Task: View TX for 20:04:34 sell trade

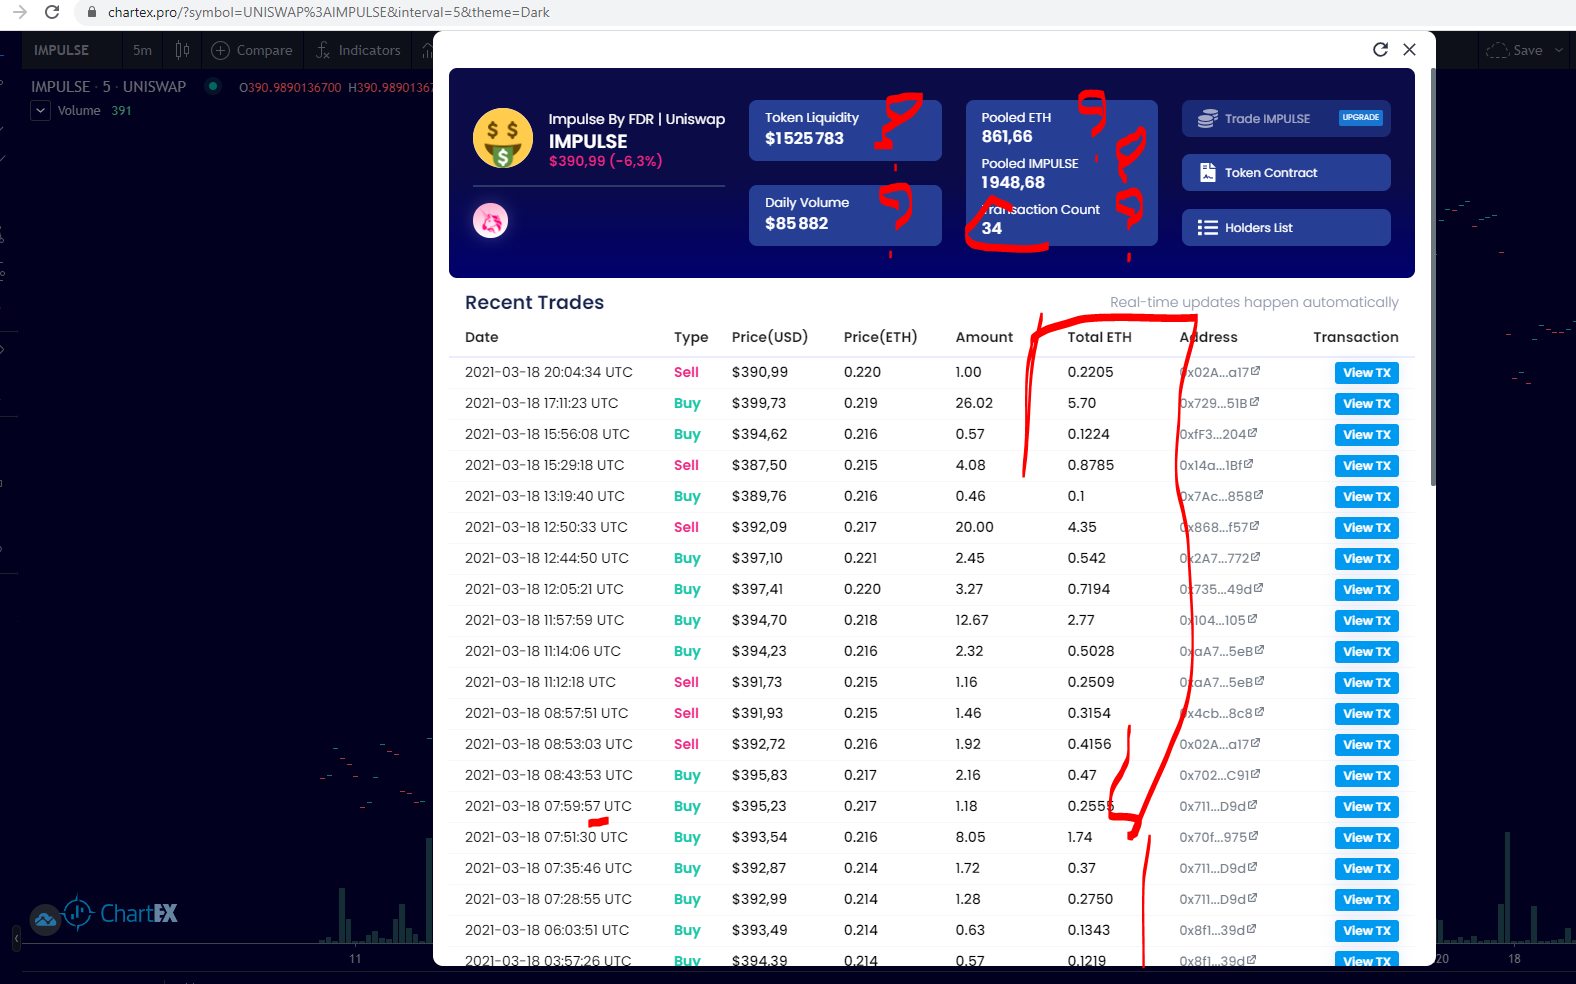Action: click(x=1367, y=373)
